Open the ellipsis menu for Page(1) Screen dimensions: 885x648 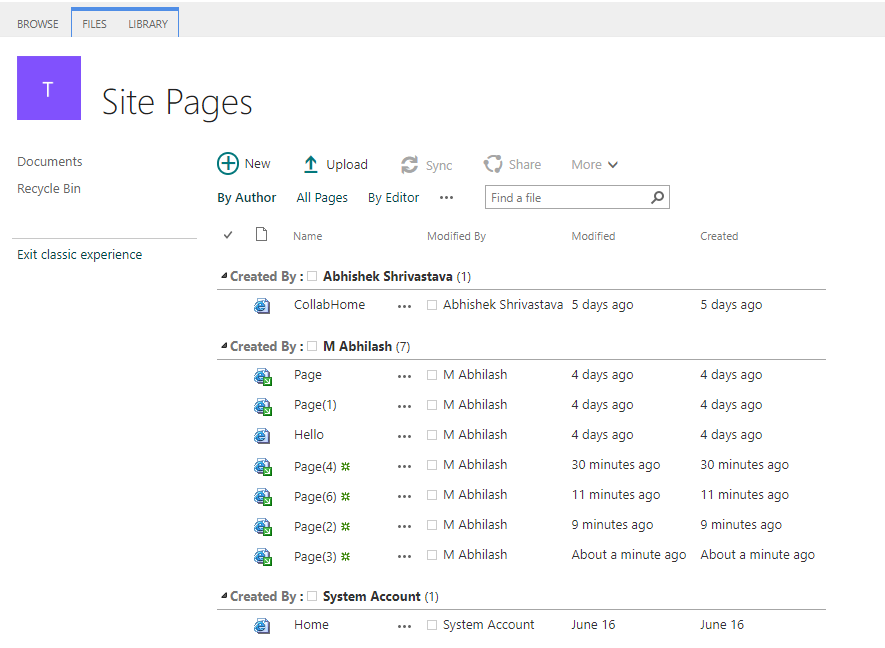pos(404,406)
